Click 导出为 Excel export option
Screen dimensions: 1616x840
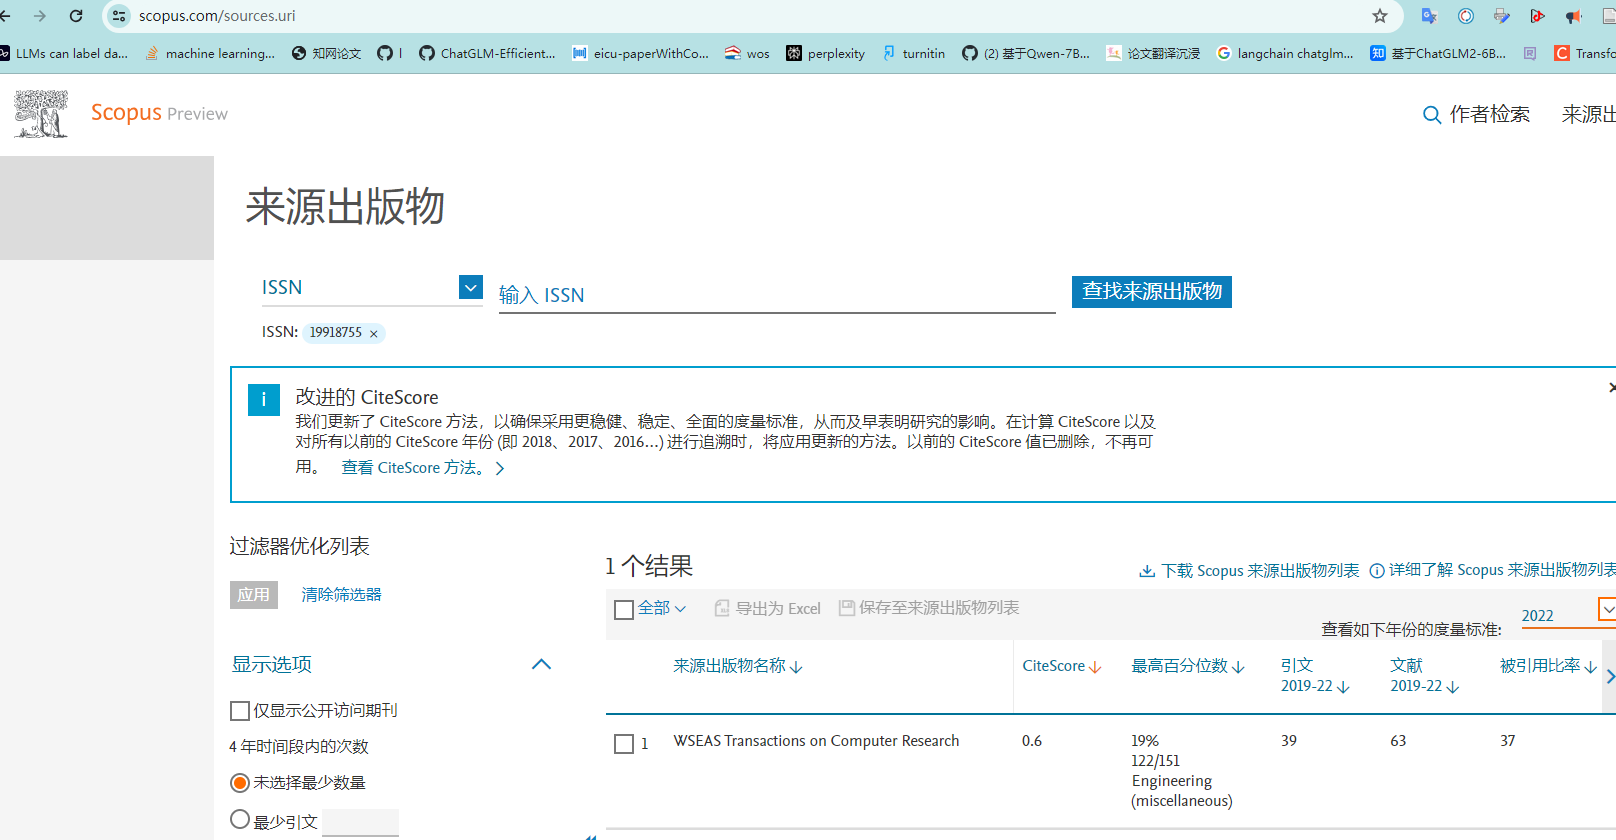coord(767,608)
